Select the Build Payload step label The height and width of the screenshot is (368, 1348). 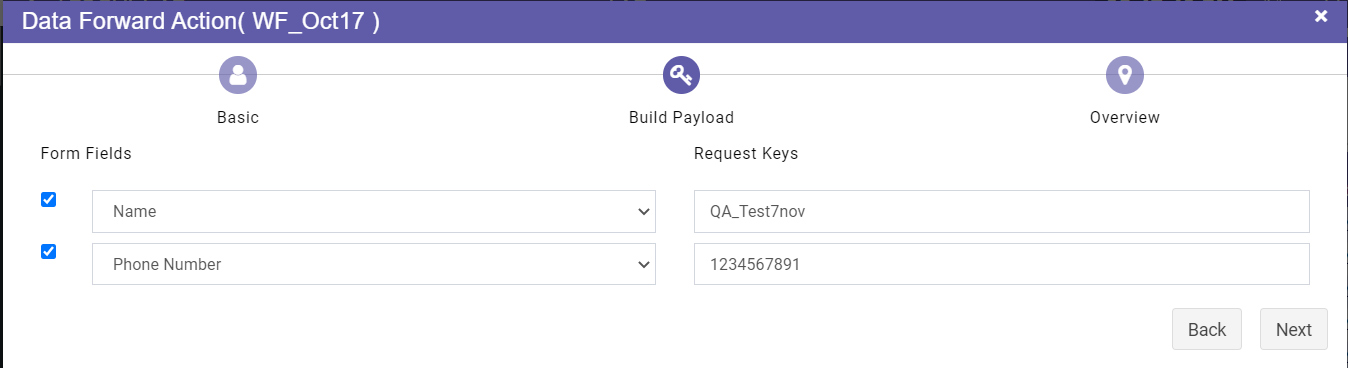tap(681, 118)
